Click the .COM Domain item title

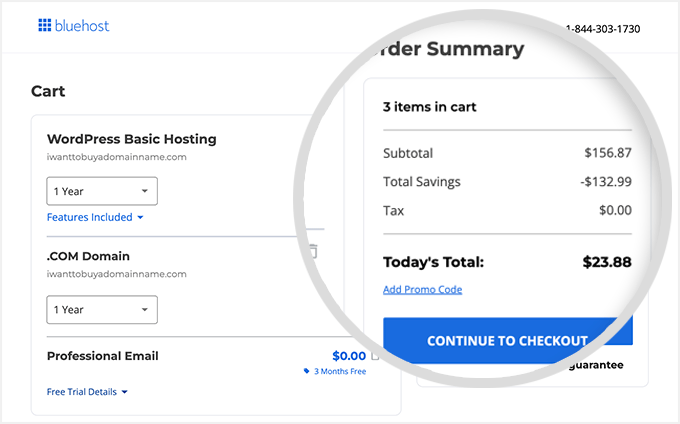click(88, 256)
